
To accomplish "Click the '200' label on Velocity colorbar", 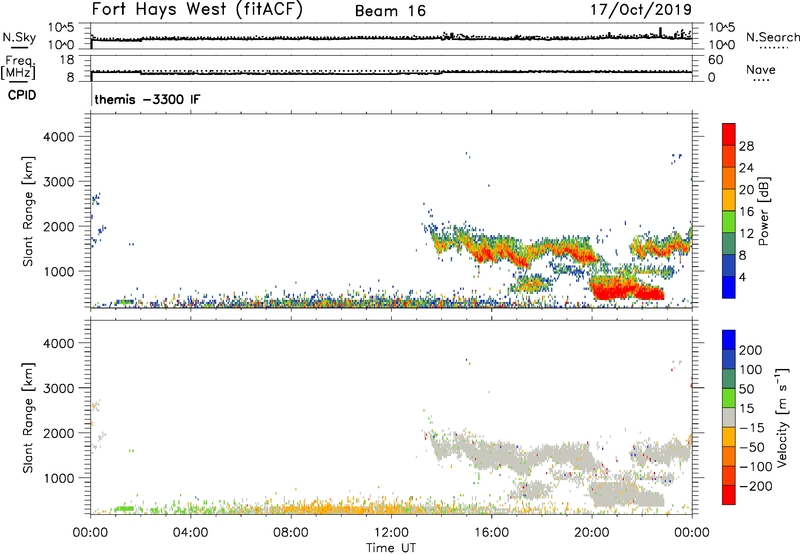I will pos(751,350).
